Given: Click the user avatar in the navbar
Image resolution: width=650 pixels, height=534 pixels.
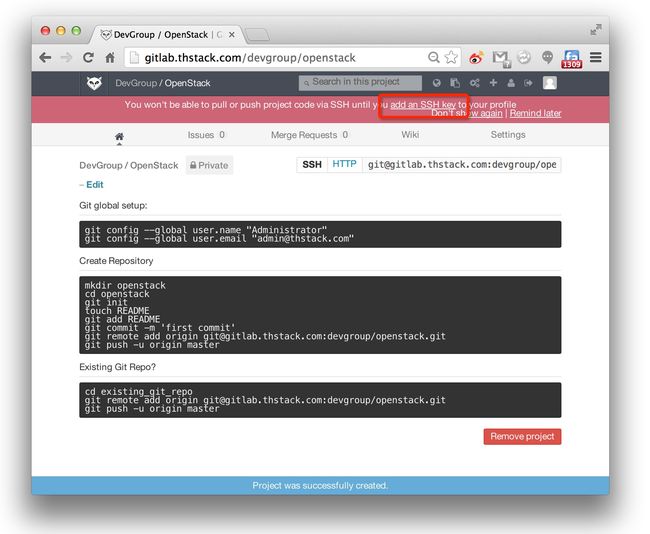Looking at the screenshot, I should (x=550, y=83).
